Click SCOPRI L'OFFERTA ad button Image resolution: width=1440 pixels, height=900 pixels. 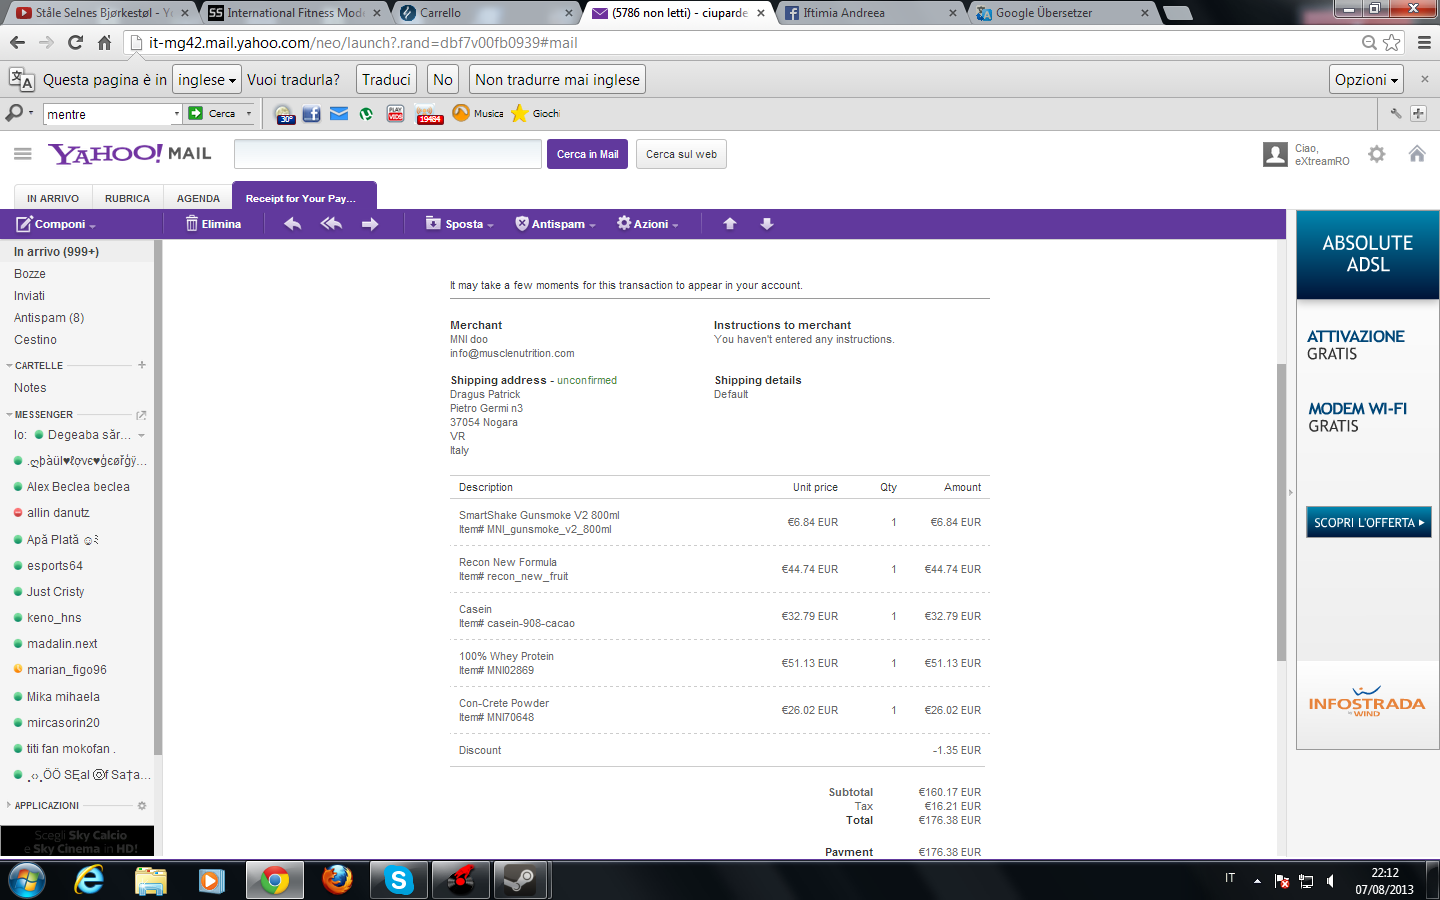coord(1369,522)
